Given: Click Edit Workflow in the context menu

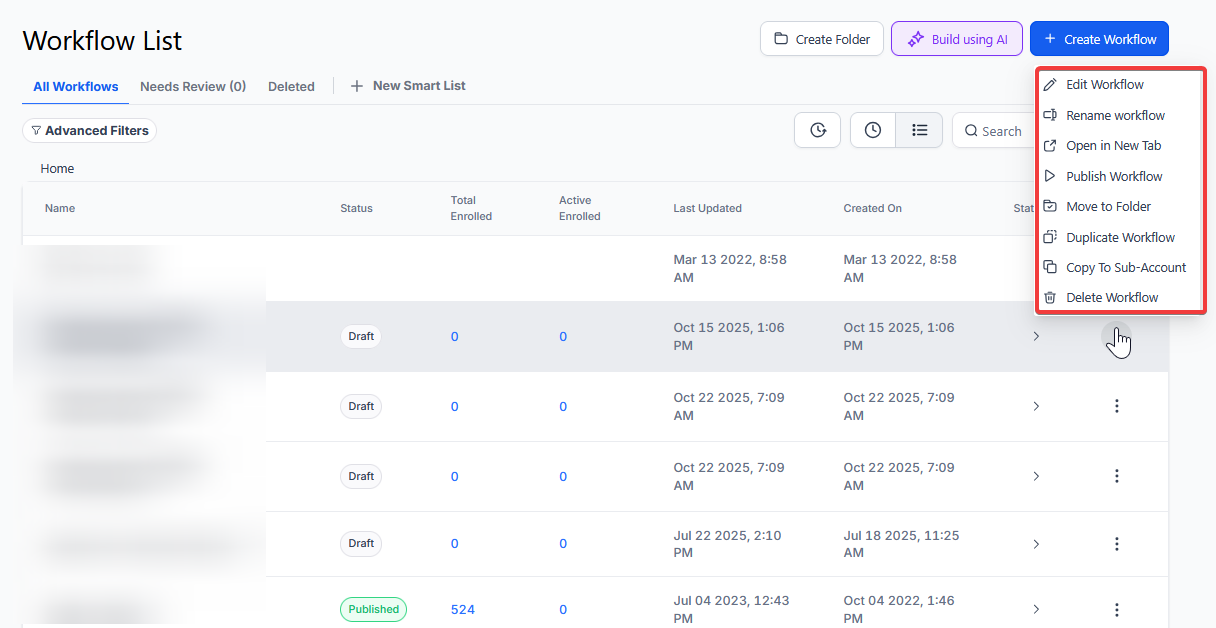Looking at the screenshot, I should (1104, 85).
